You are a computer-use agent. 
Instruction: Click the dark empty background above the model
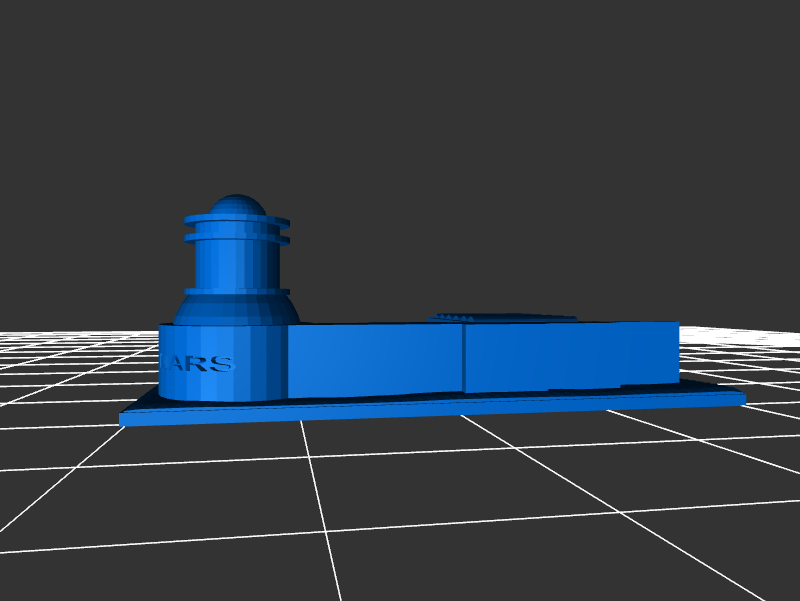450,120
